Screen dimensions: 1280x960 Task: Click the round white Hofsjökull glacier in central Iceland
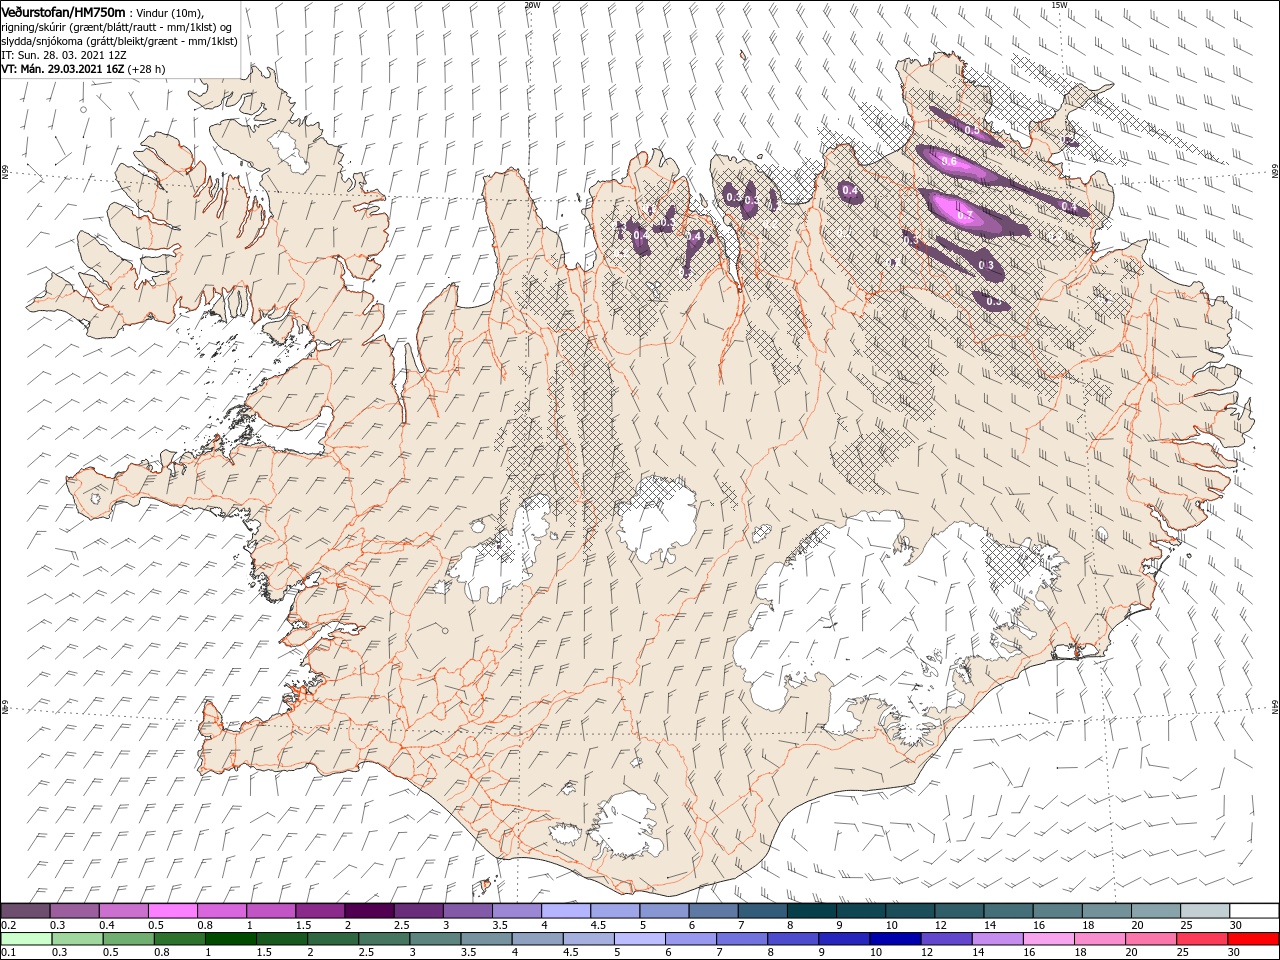[657, 518]
